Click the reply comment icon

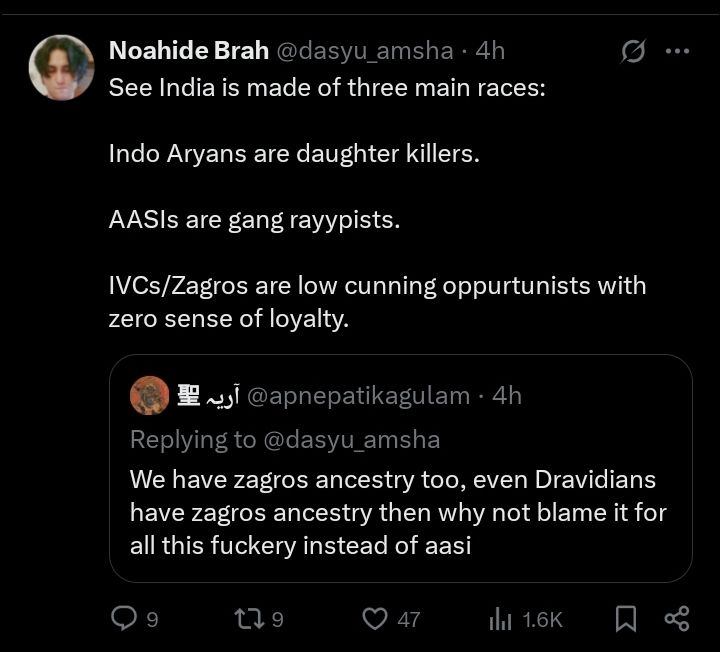point(124,619)
